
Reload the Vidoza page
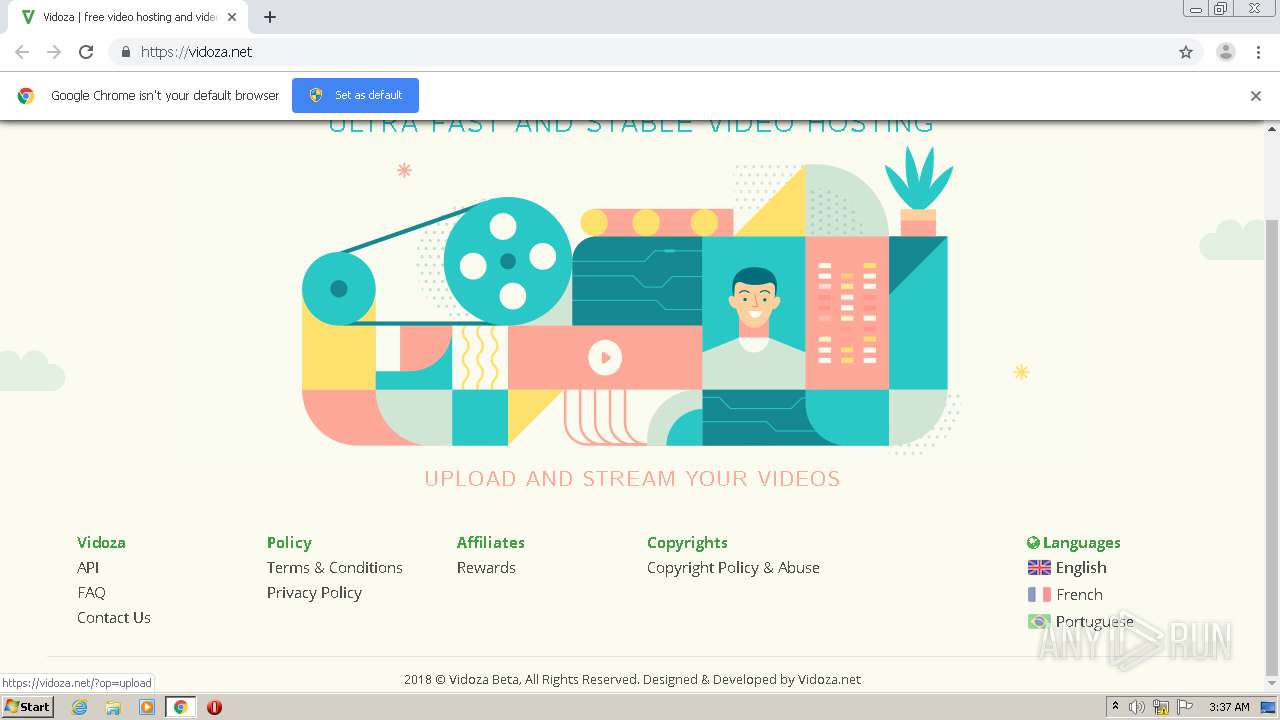pyautogui.click(x=86, y=52)
